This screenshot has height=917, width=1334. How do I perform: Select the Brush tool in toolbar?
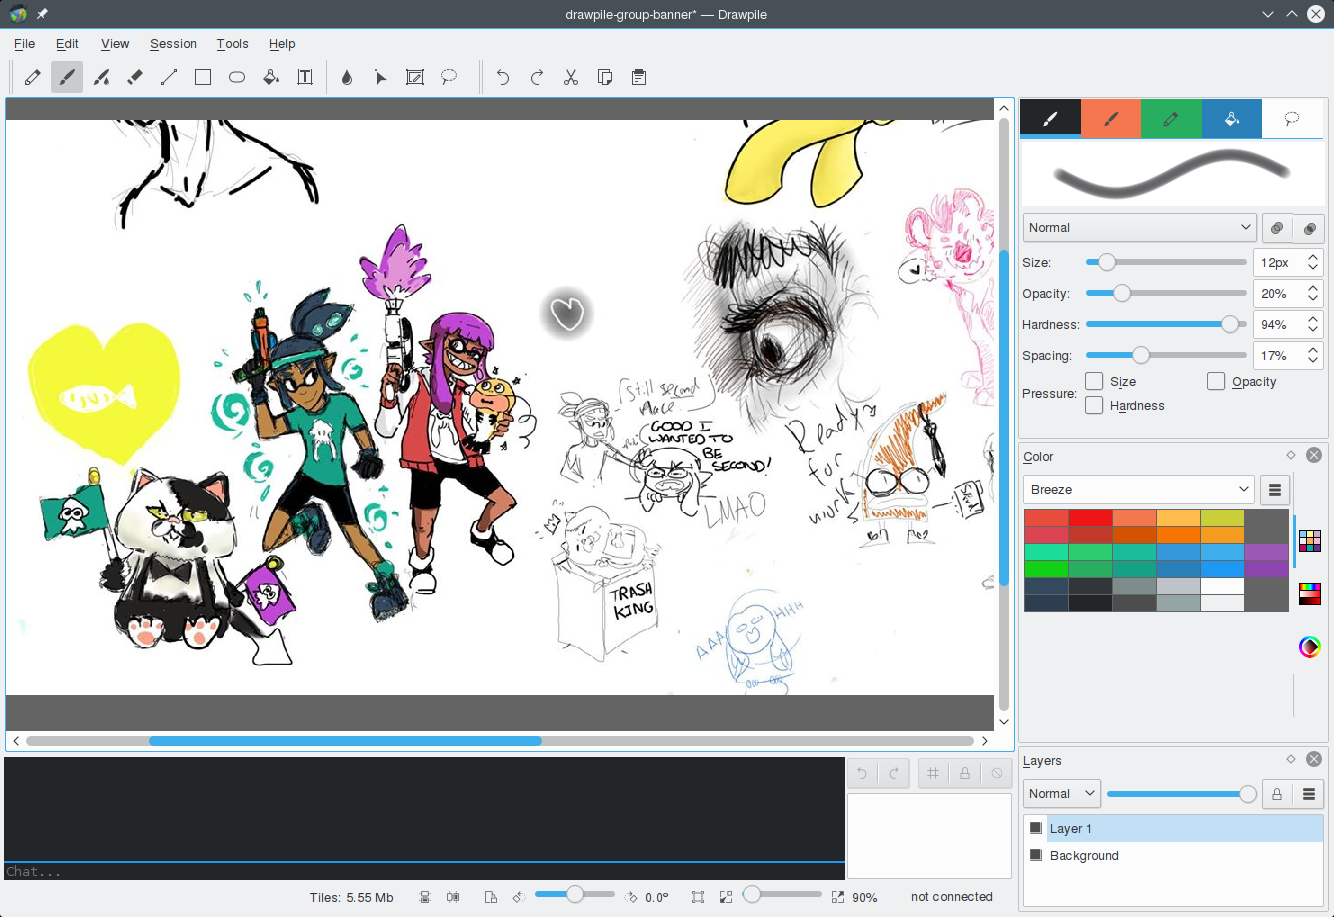pos(67,77)
